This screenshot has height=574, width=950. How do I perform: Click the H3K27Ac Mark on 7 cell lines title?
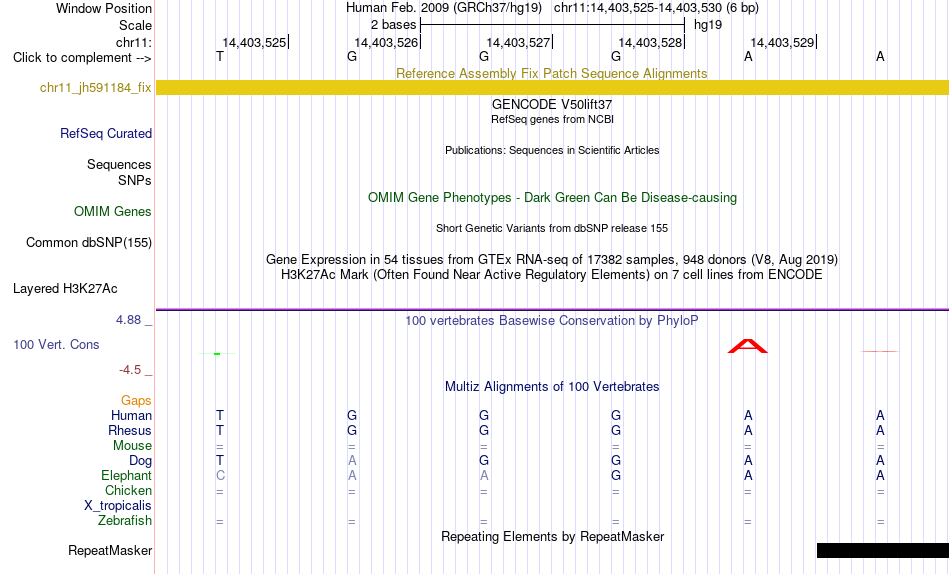[552, 275]
